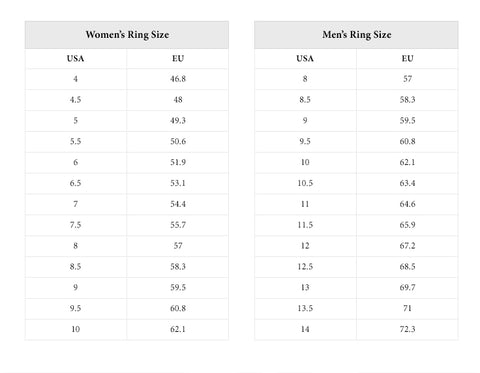The width and height of the screenshot is (480, 373).
Task: Click women's EU value 62.1 in last row
Action: point(178,329)
